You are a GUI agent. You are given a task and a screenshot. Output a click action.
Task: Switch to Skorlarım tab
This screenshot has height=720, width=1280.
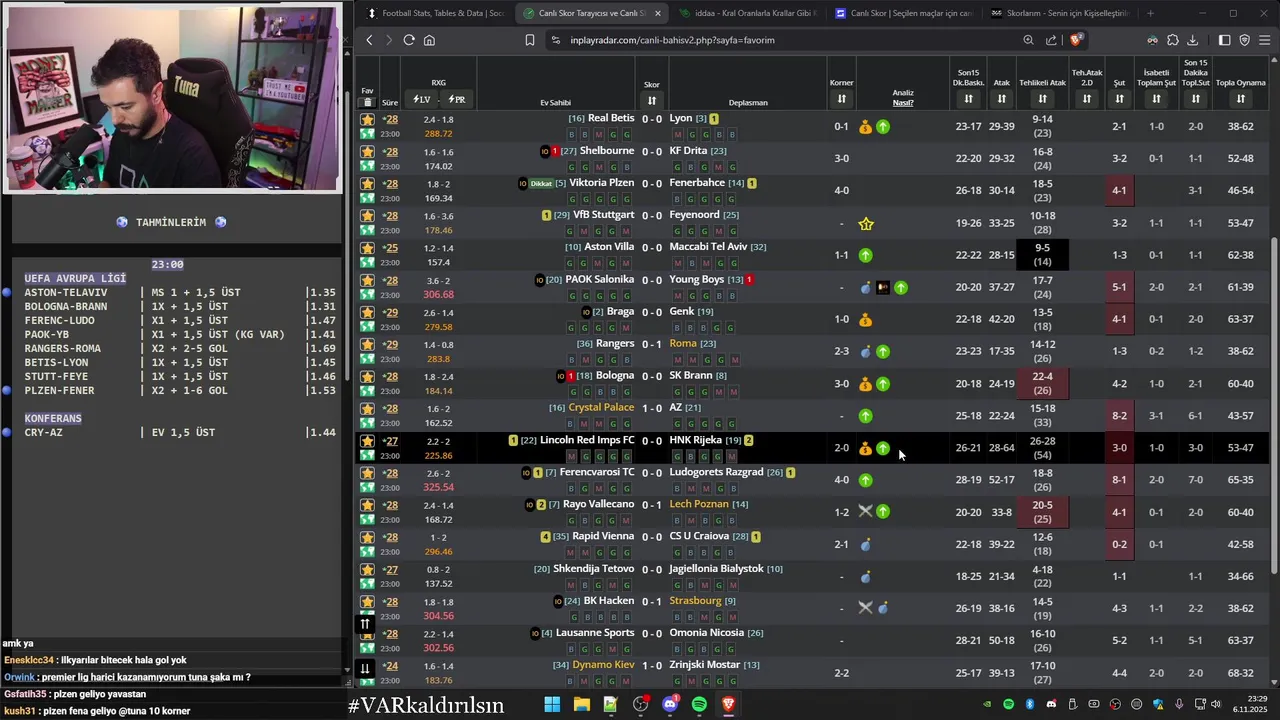[x=1061, y=13]
